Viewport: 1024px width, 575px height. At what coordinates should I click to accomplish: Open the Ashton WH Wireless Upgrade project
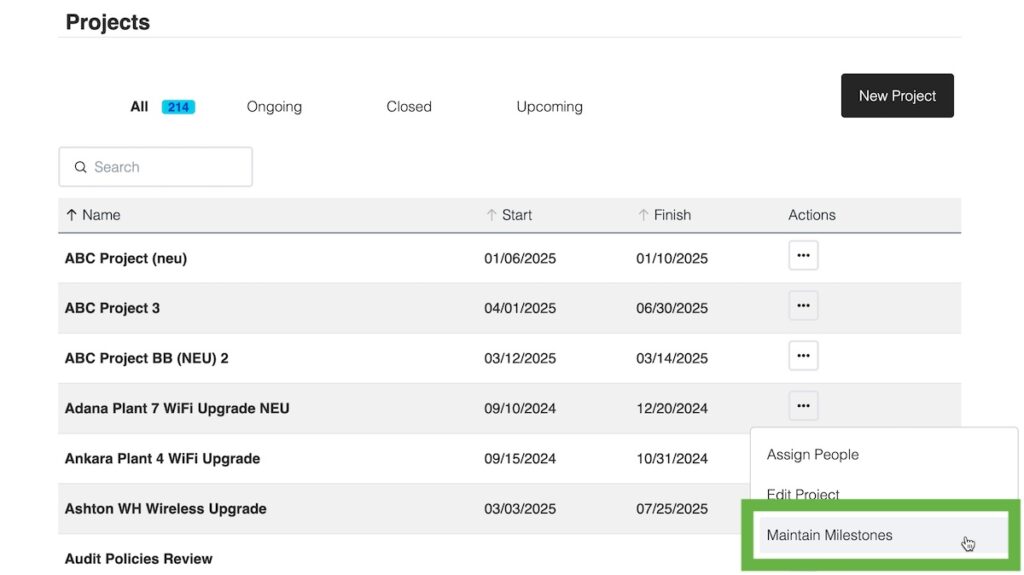pos(165,509)
